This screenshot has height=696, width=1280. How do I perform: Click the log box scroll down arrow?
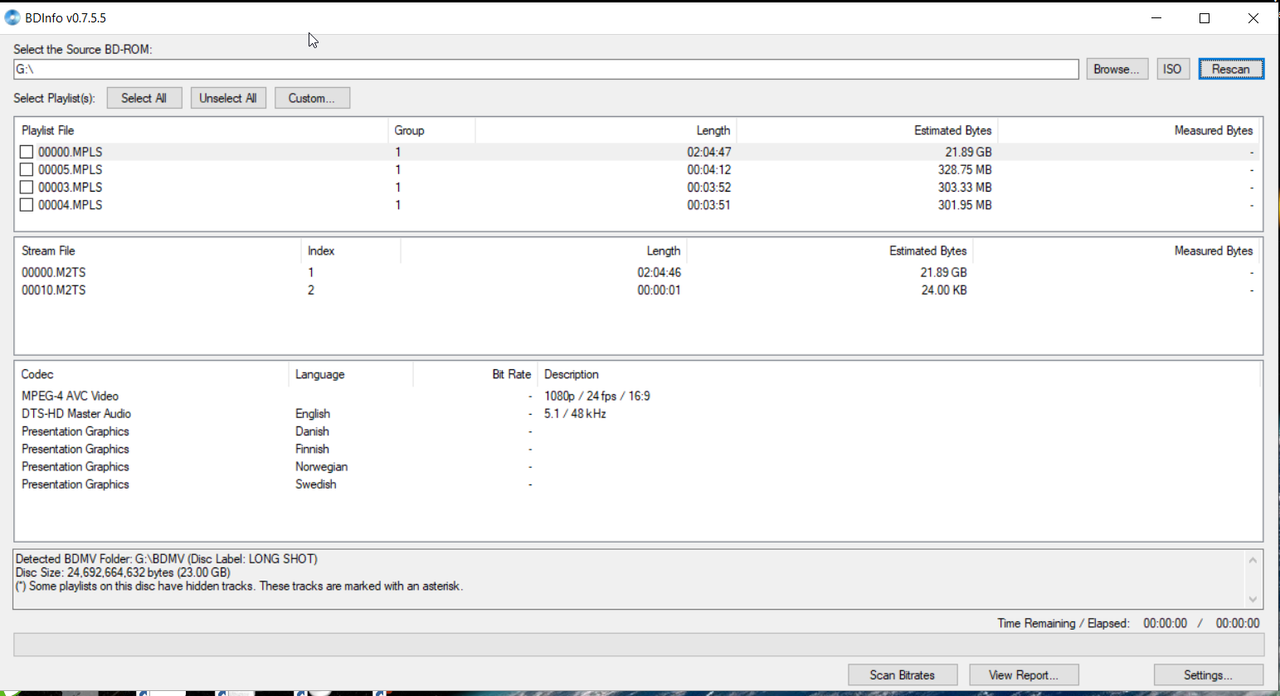point(1253,599)
